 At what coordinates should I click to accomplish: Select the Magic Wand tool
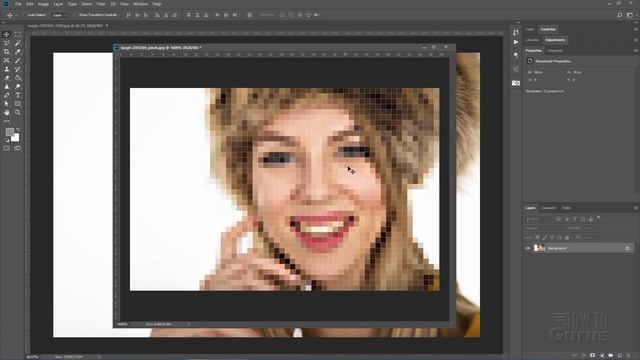18,43
